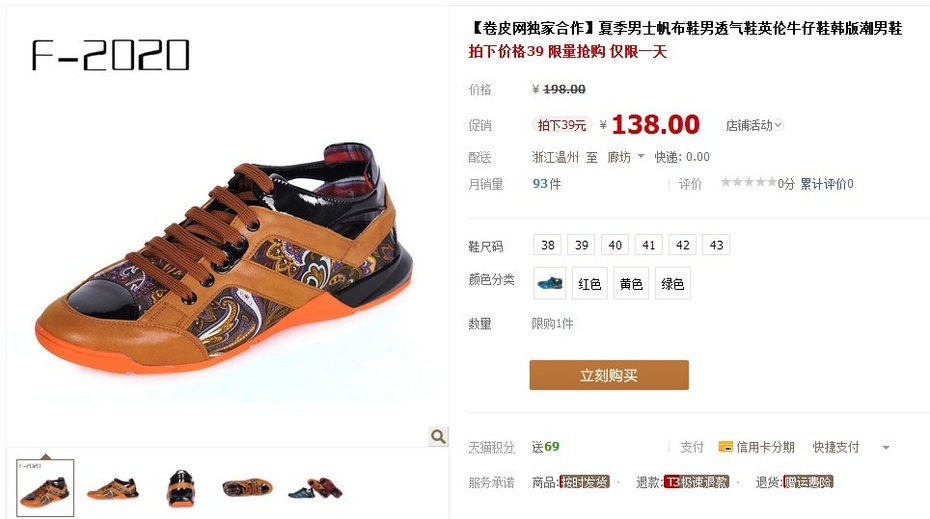Image resolution: width=930 pixels, height=519 pixels.
Task: Choose shoe size 38
Action: [x=547, y=245]
